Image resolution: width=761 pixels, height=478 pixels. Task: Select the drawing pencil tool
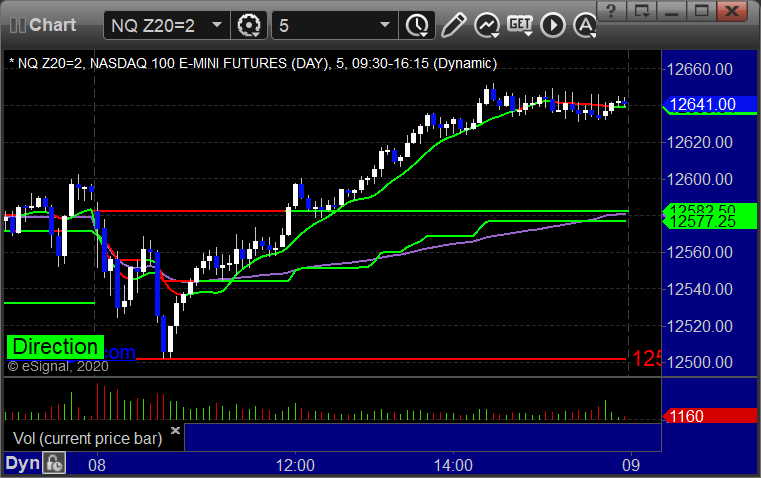click(453, 25)
